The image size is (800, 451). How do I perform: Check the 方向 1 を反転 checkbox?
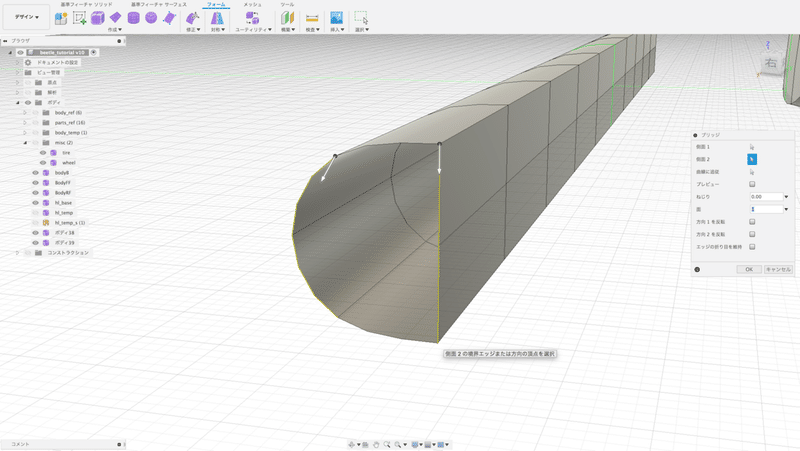pyautogui.click(x=752, y=222)
